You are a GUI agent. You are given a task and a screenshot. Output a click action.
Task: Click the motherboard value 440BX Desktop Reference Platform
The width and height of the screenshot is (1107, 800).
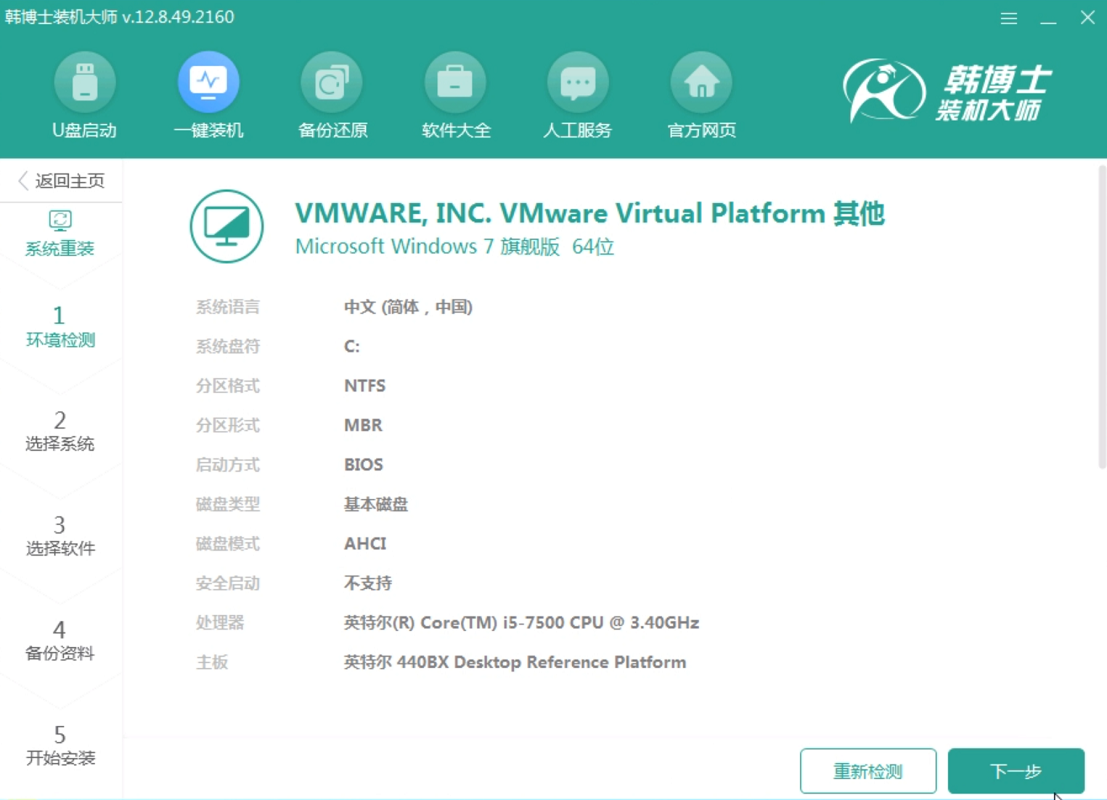pyautogui.click(x=541, y=662)
